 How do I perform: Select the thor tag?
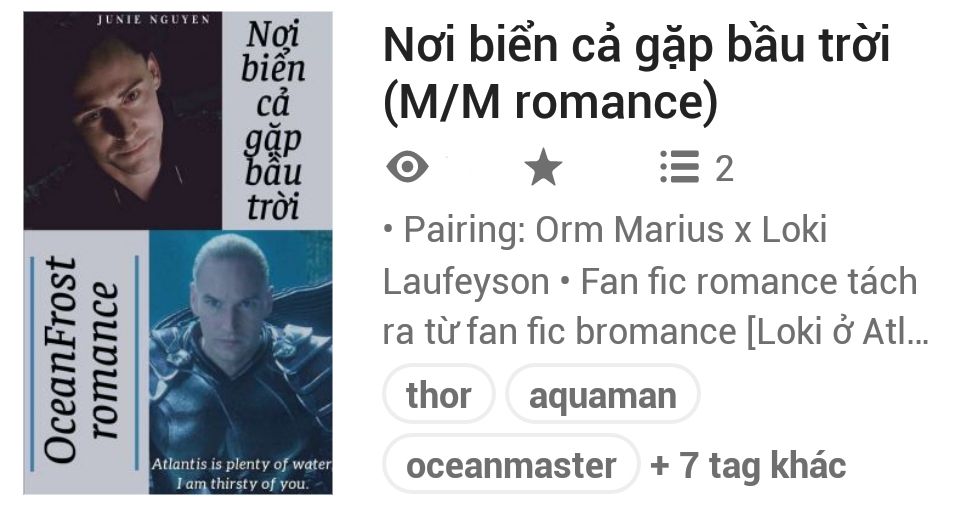coord(438,394)
